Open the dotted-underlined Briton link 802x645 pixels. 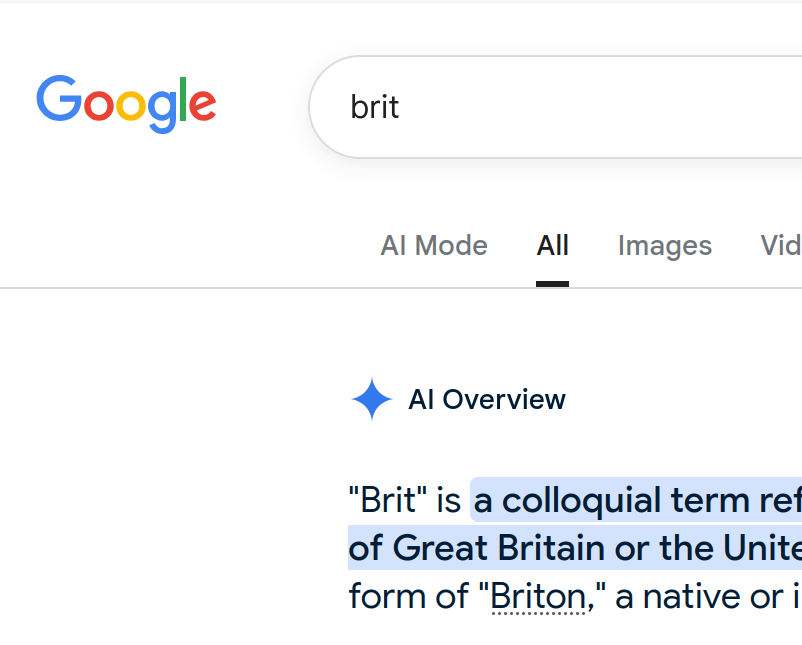[x=538, y=596]
